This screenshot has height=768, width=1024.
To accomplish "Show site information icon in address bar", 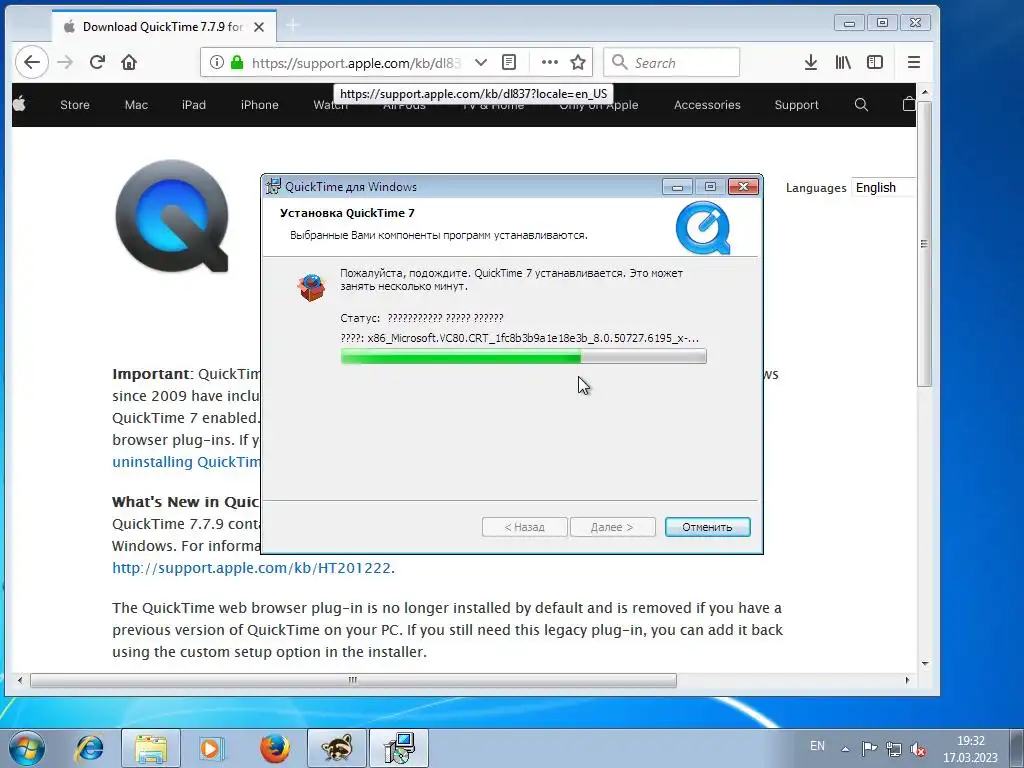I will [x=217, y=62].
